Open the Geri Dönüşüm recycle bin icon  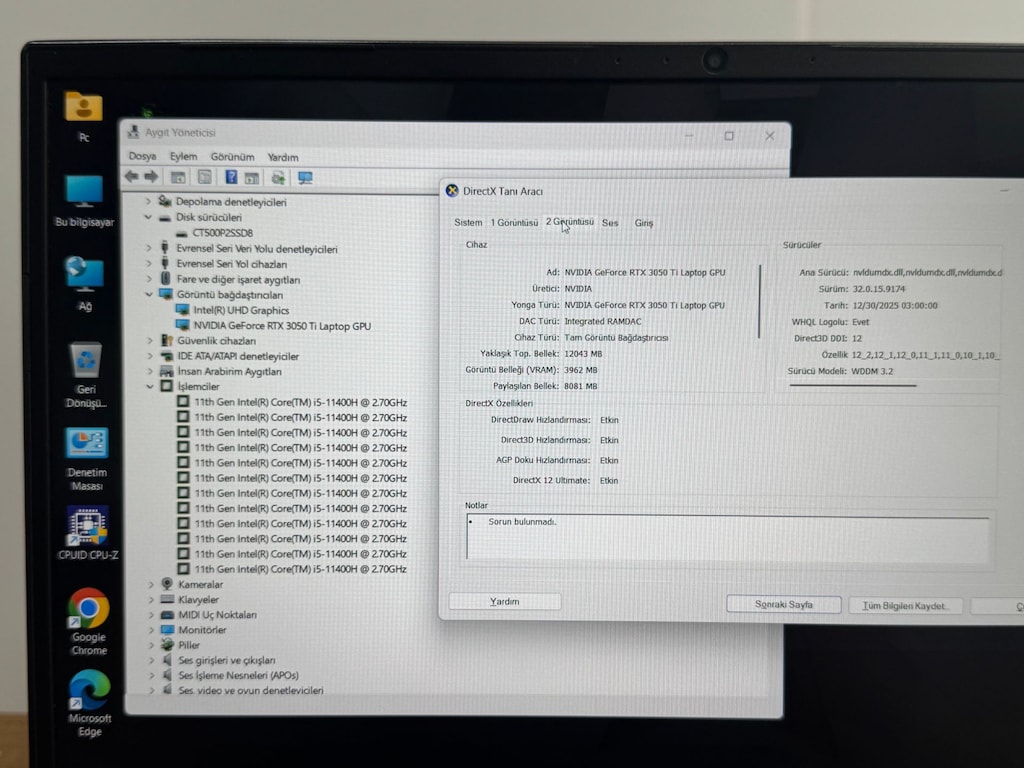pos(86,376)
